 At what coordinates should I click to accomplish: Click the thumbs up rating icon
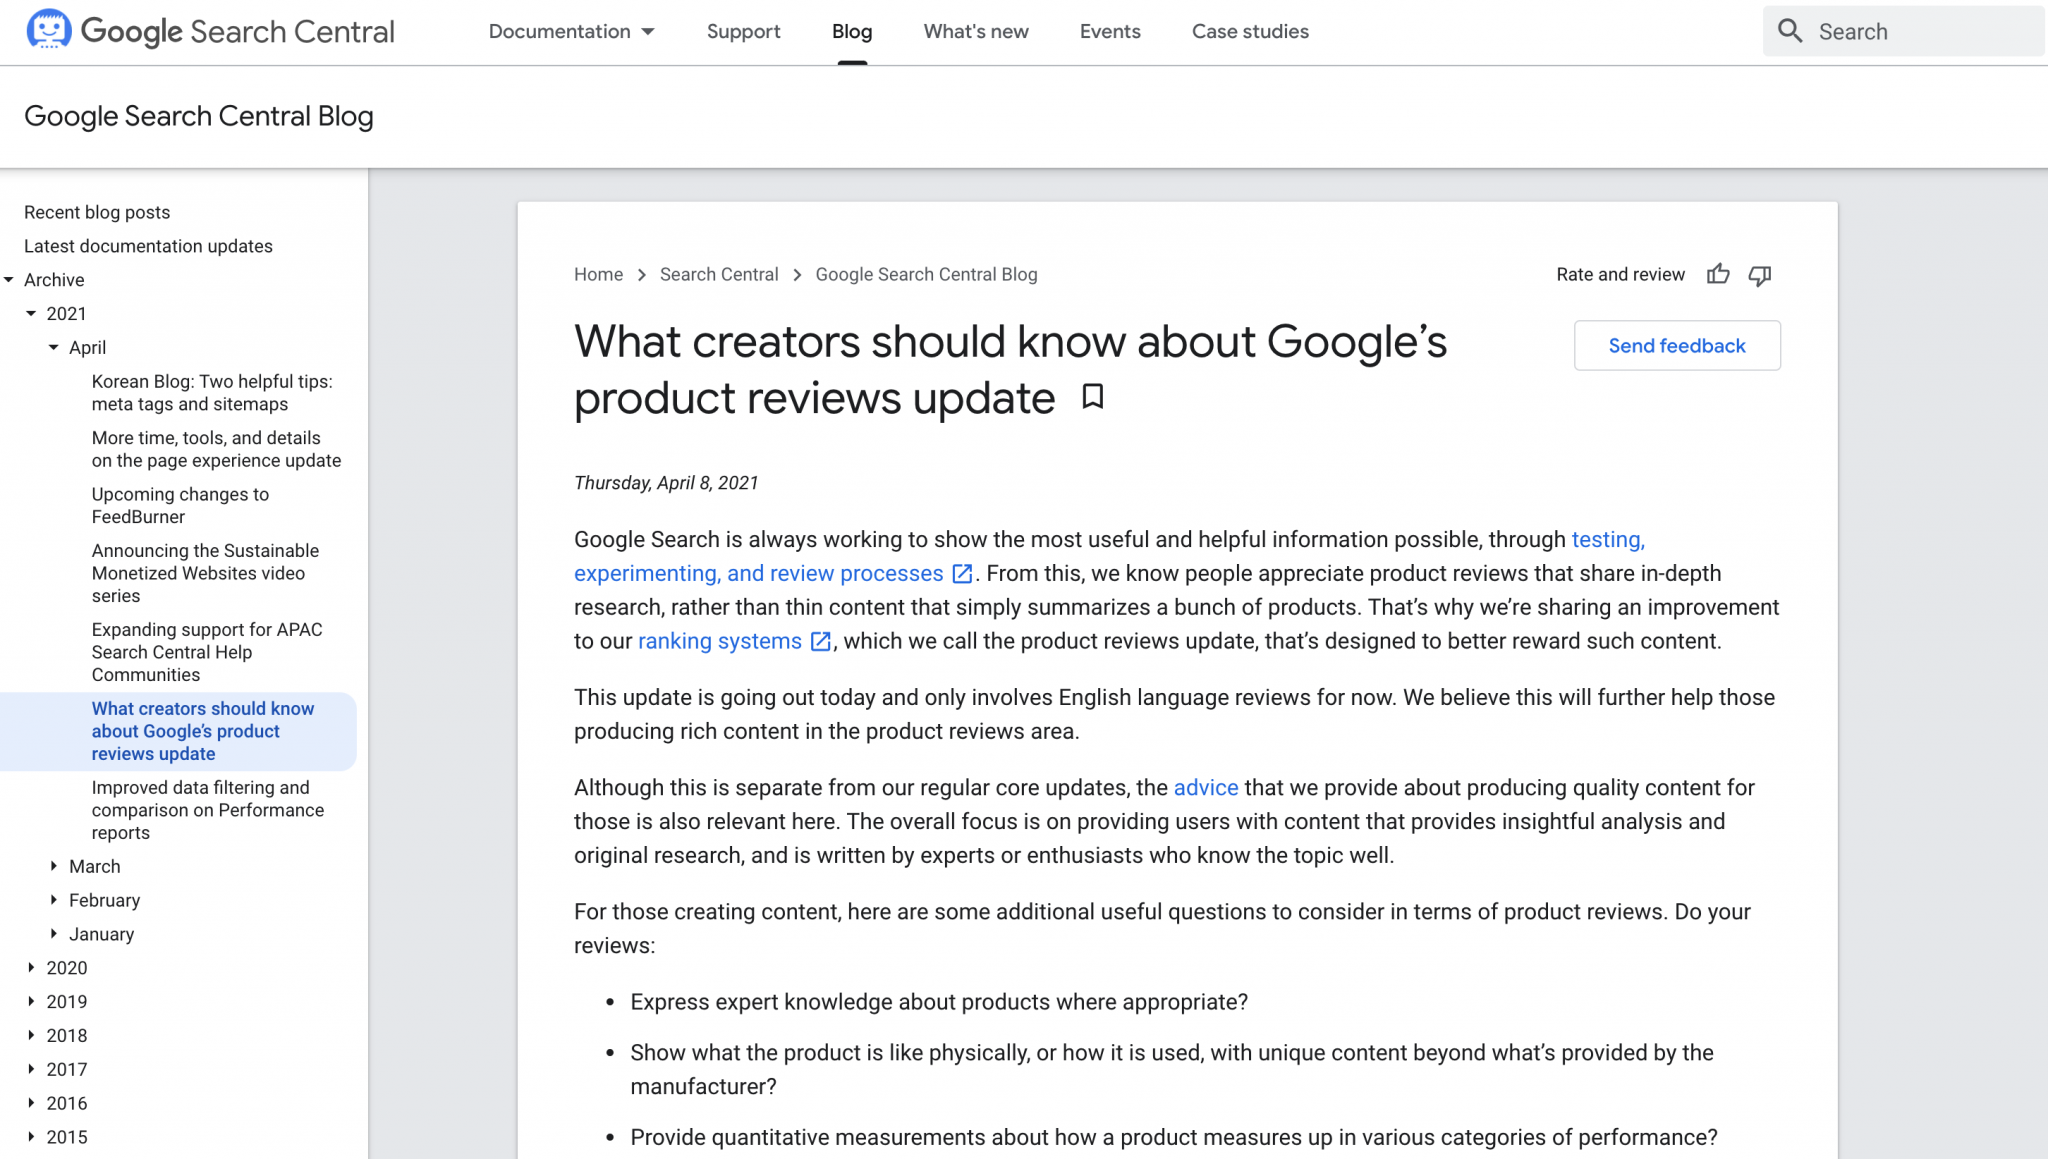click(x=1719, y=274)
